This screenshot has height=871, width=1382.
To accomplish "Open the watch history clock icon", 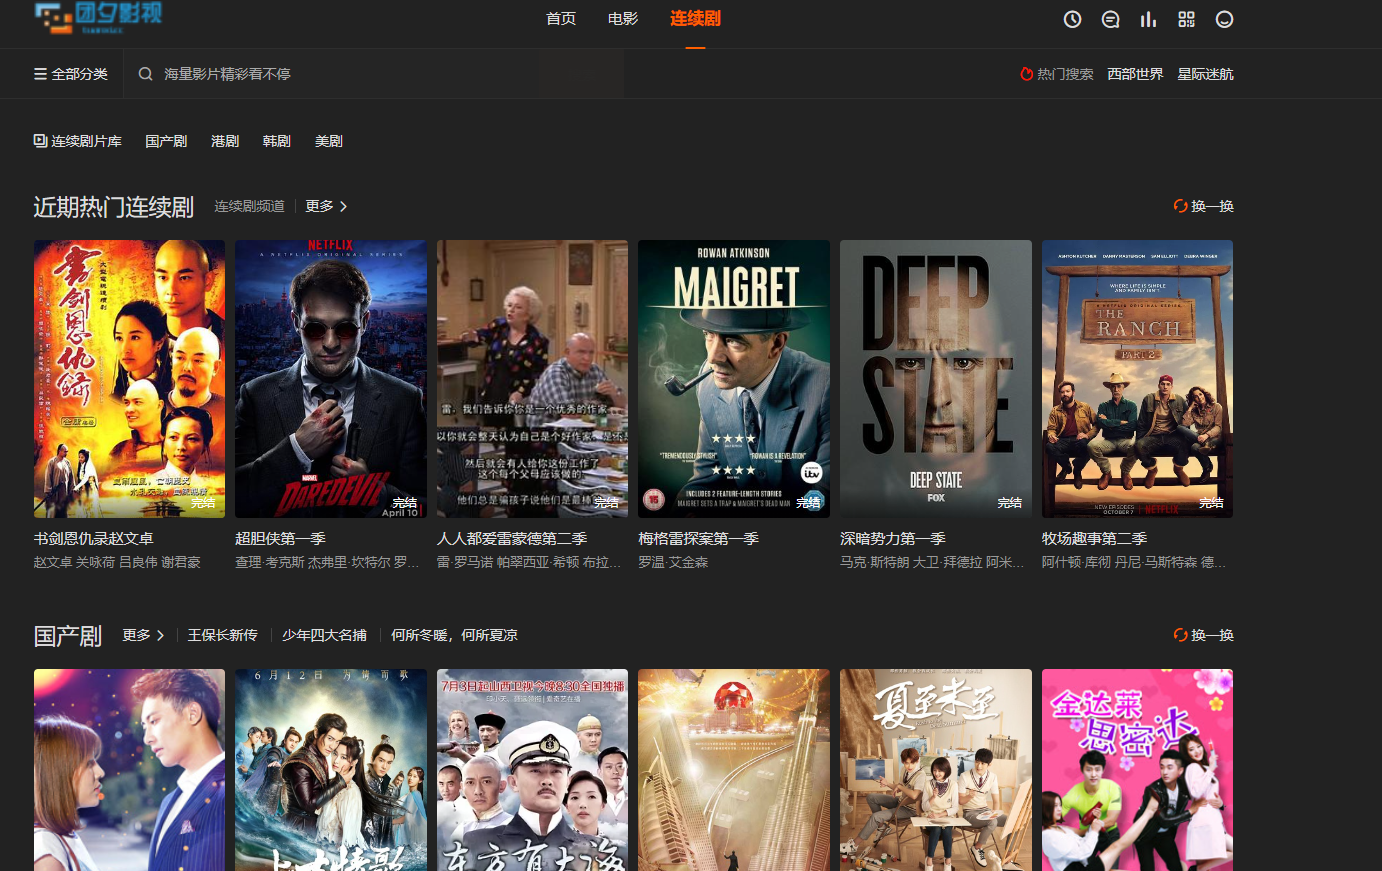I will pyautogui.click(x=1072, y=19).
